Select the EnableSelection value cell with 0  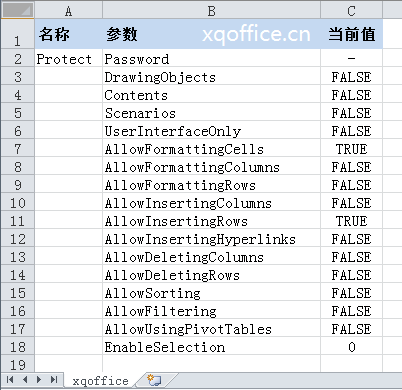(351, 347)
